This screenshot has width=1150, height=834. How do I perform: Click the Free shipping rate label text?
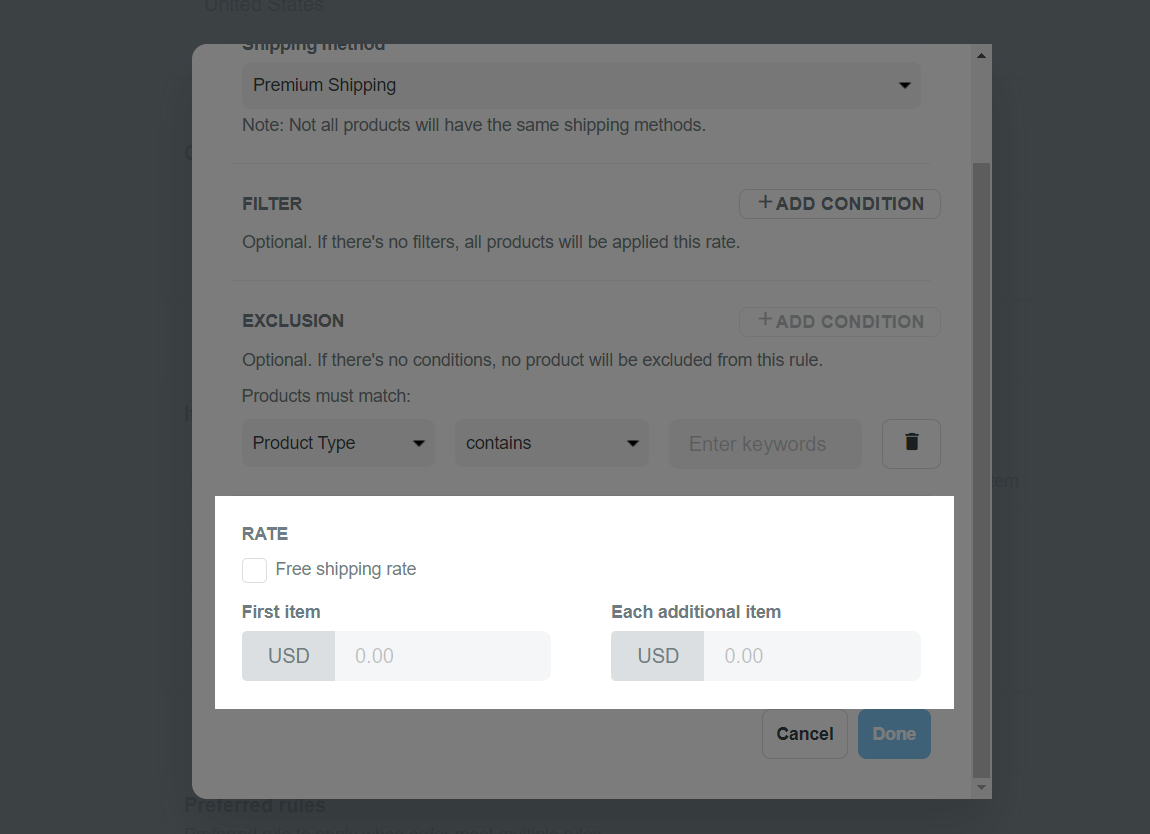click(345, 569)
